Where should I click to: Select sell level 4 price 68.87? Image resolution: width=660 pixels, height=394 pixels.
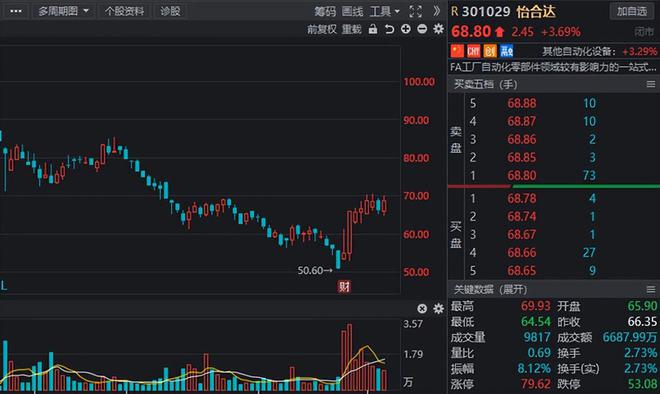tap(522, 121)
